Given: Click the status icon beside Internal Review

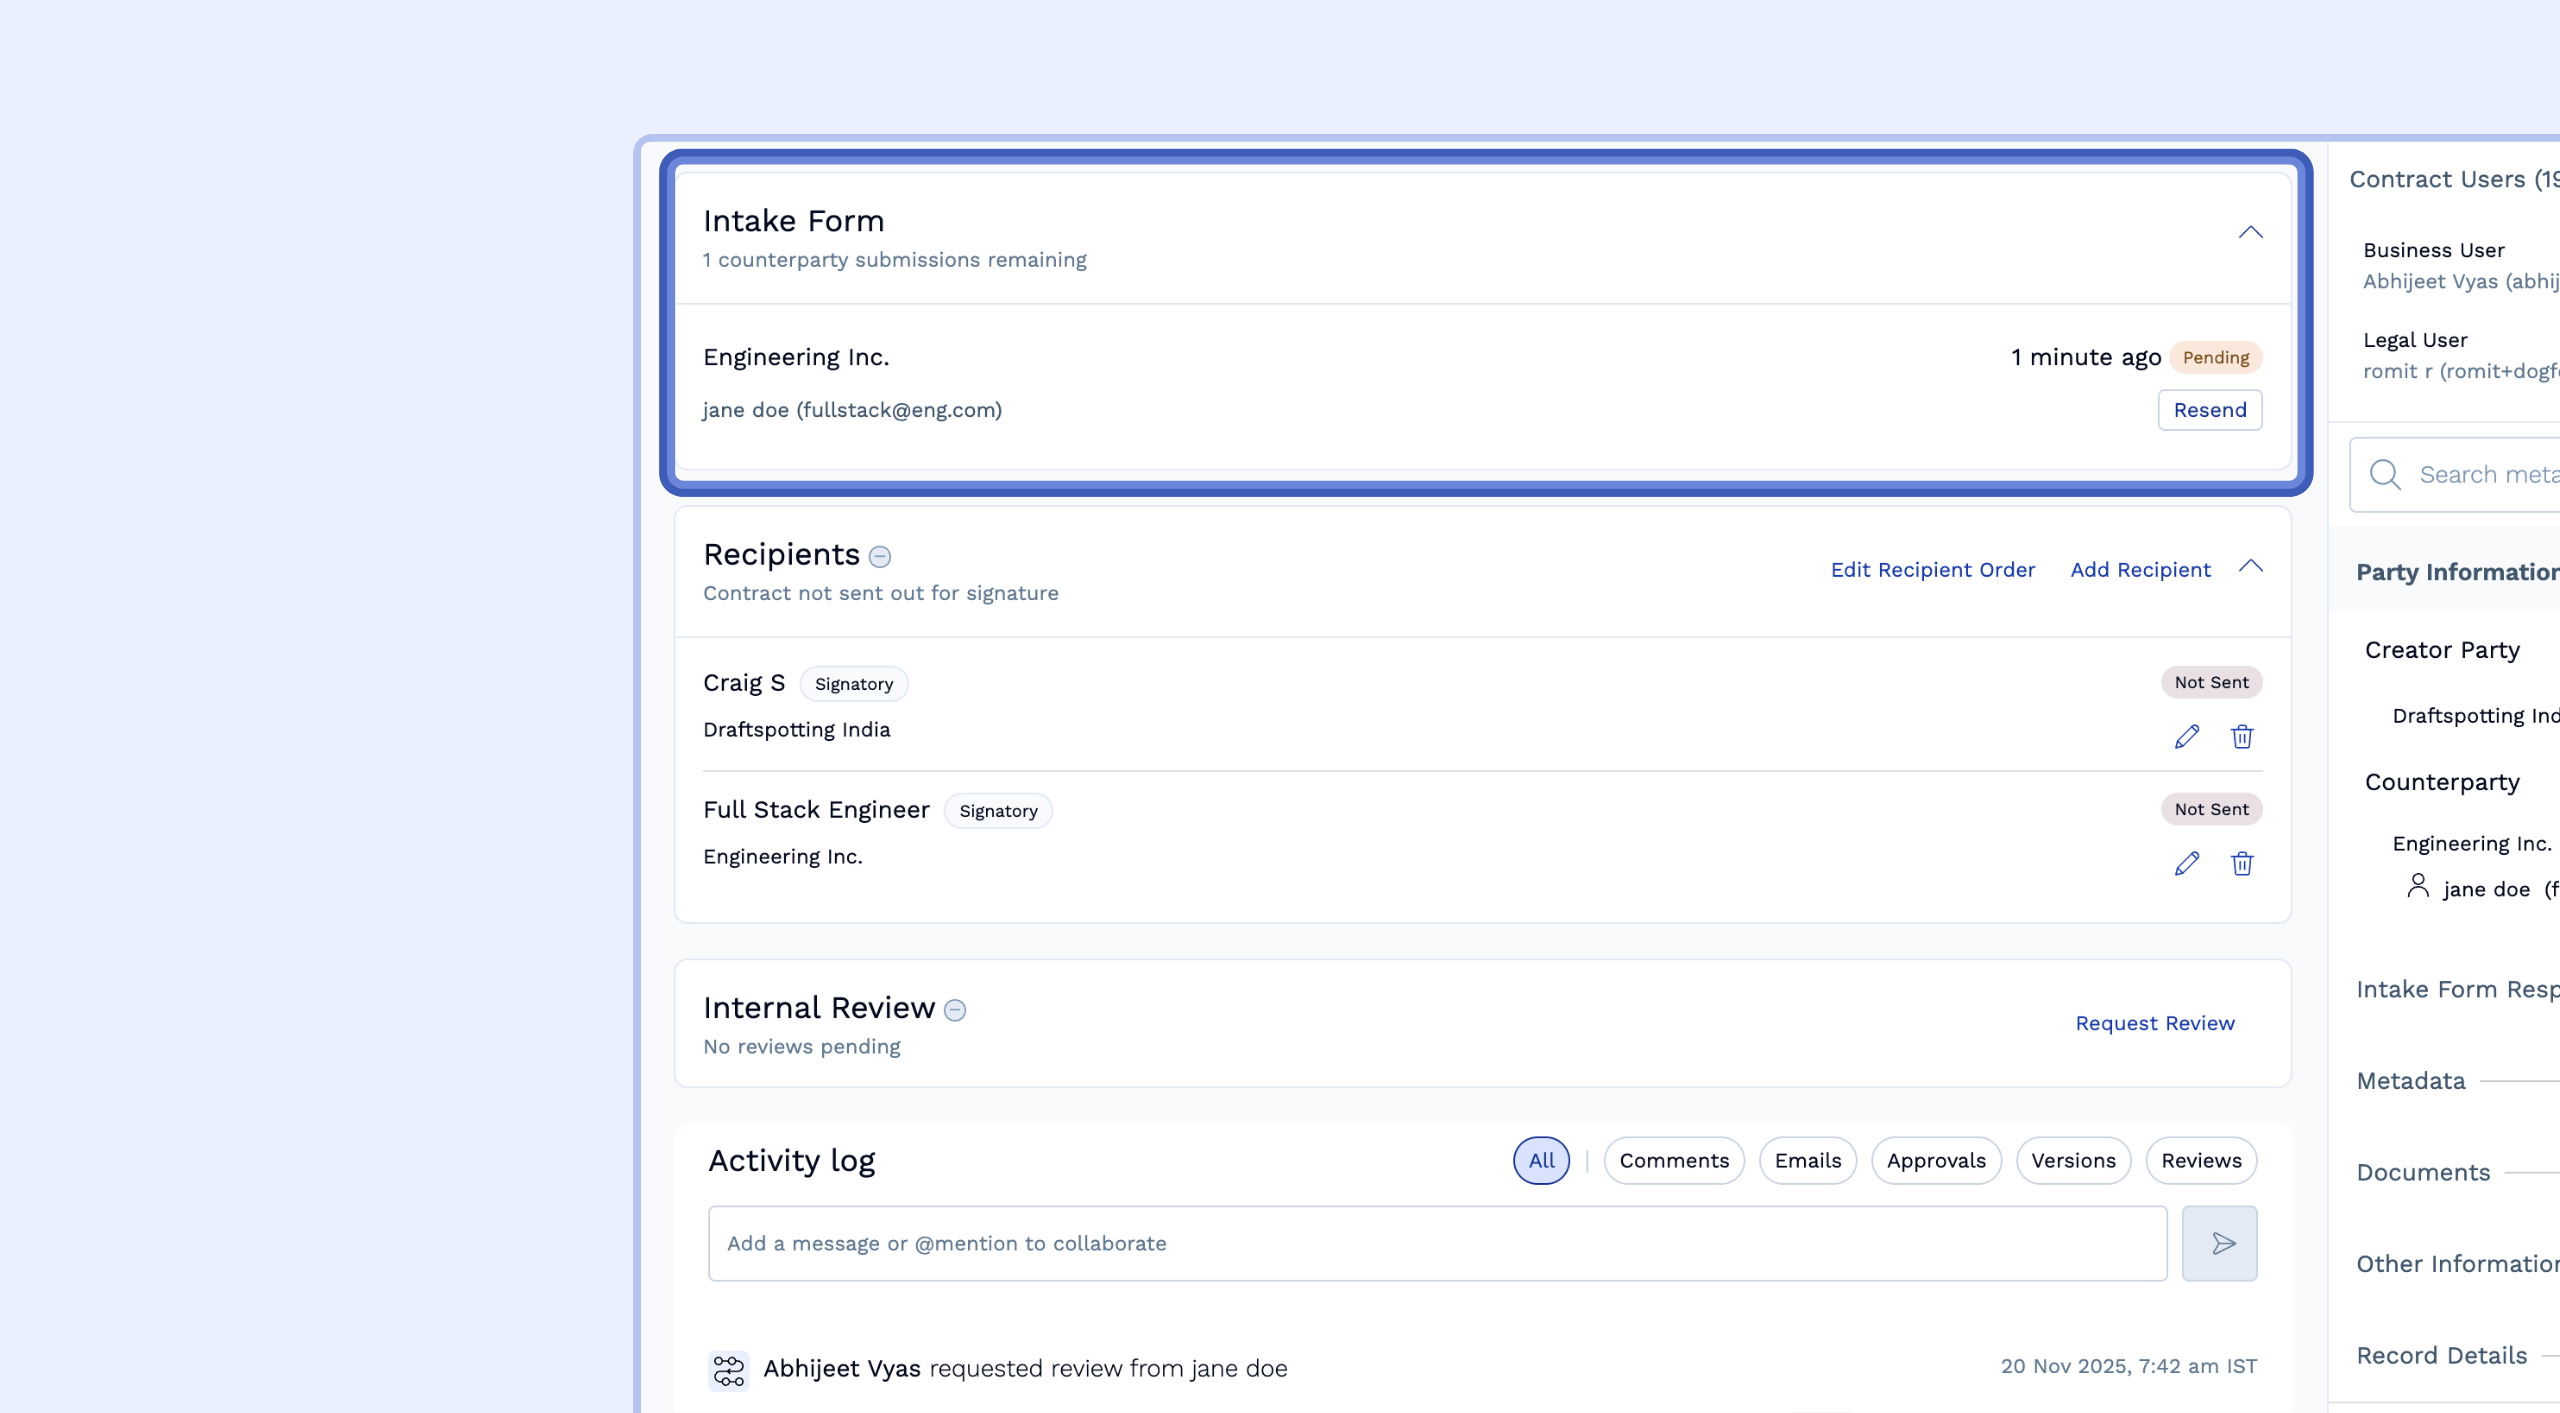Looking at the screenshot, I should click(x=955, y=1010).
